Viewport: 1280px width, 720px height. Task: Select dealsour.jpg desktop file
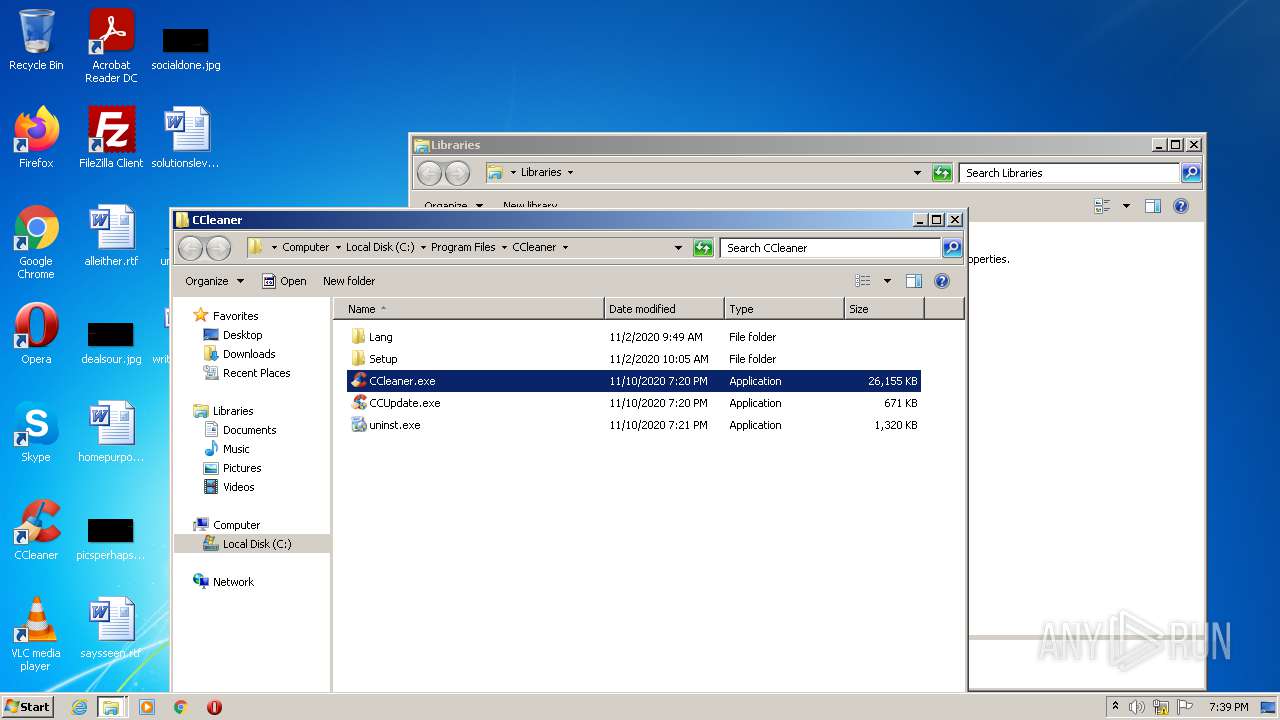click(x=111, y=342)
